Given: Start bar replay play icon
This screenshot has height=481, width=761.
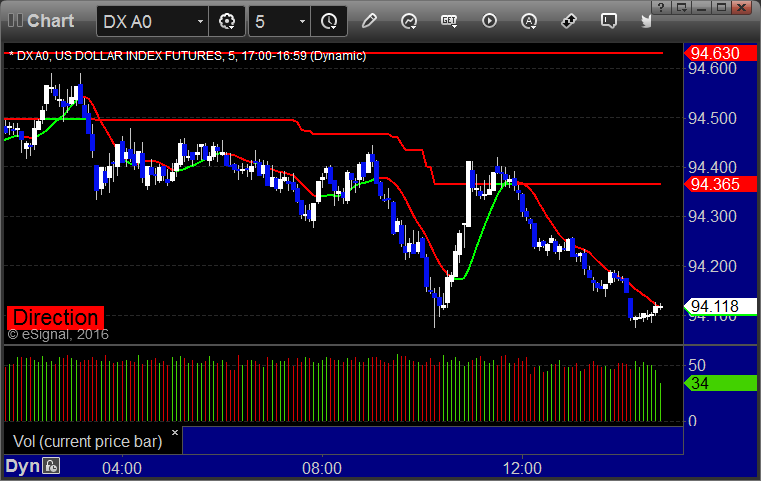Looking at the screenshot, I should click(x=489, y=21).
